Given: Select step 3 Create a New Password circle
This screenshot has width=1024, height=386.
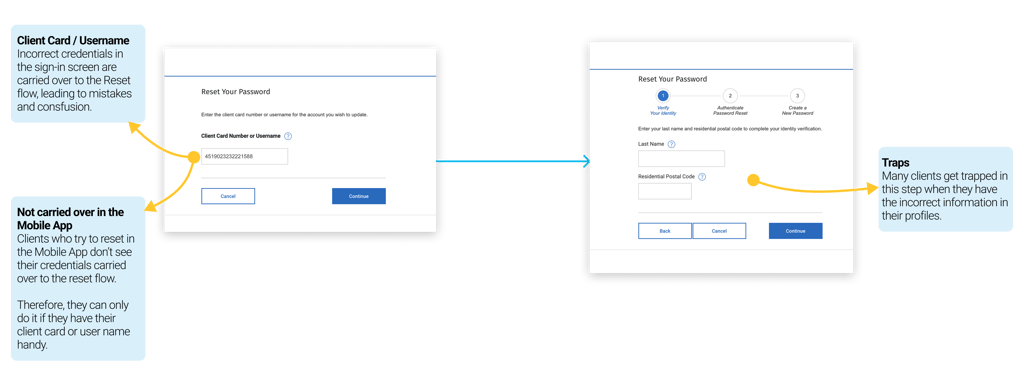Looking at the screenshot, I should coord(797,95).
